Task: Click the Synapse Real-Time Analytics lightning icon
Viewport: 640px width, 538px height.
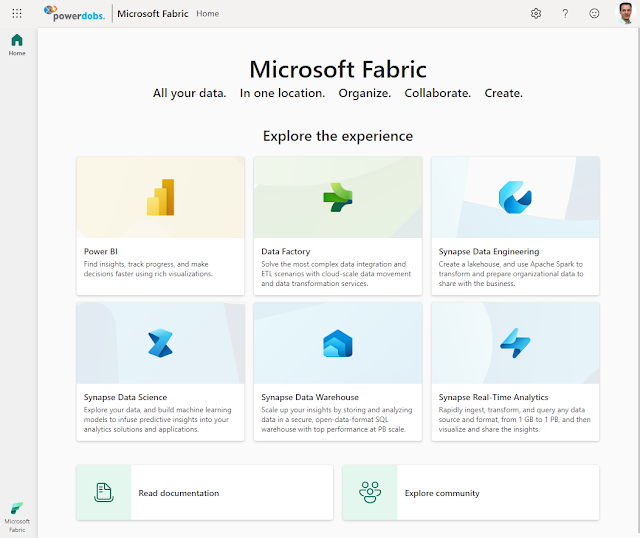Action: point(515,343)
